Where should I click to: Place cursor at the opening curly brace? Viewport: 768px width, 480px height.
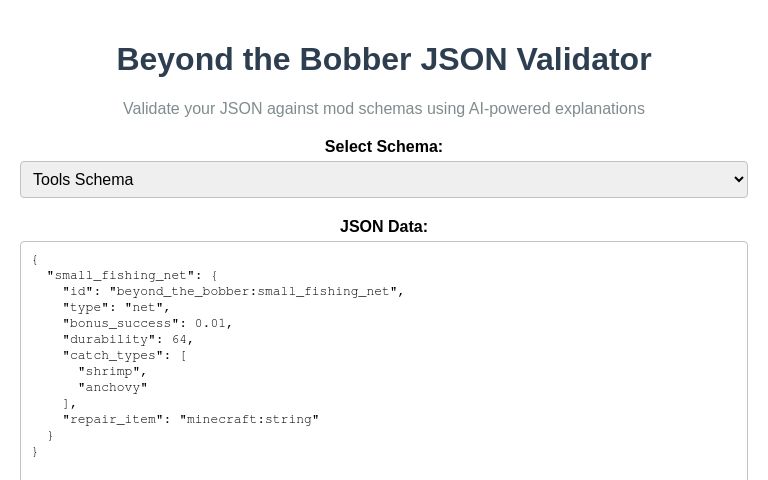click(35, 259)
